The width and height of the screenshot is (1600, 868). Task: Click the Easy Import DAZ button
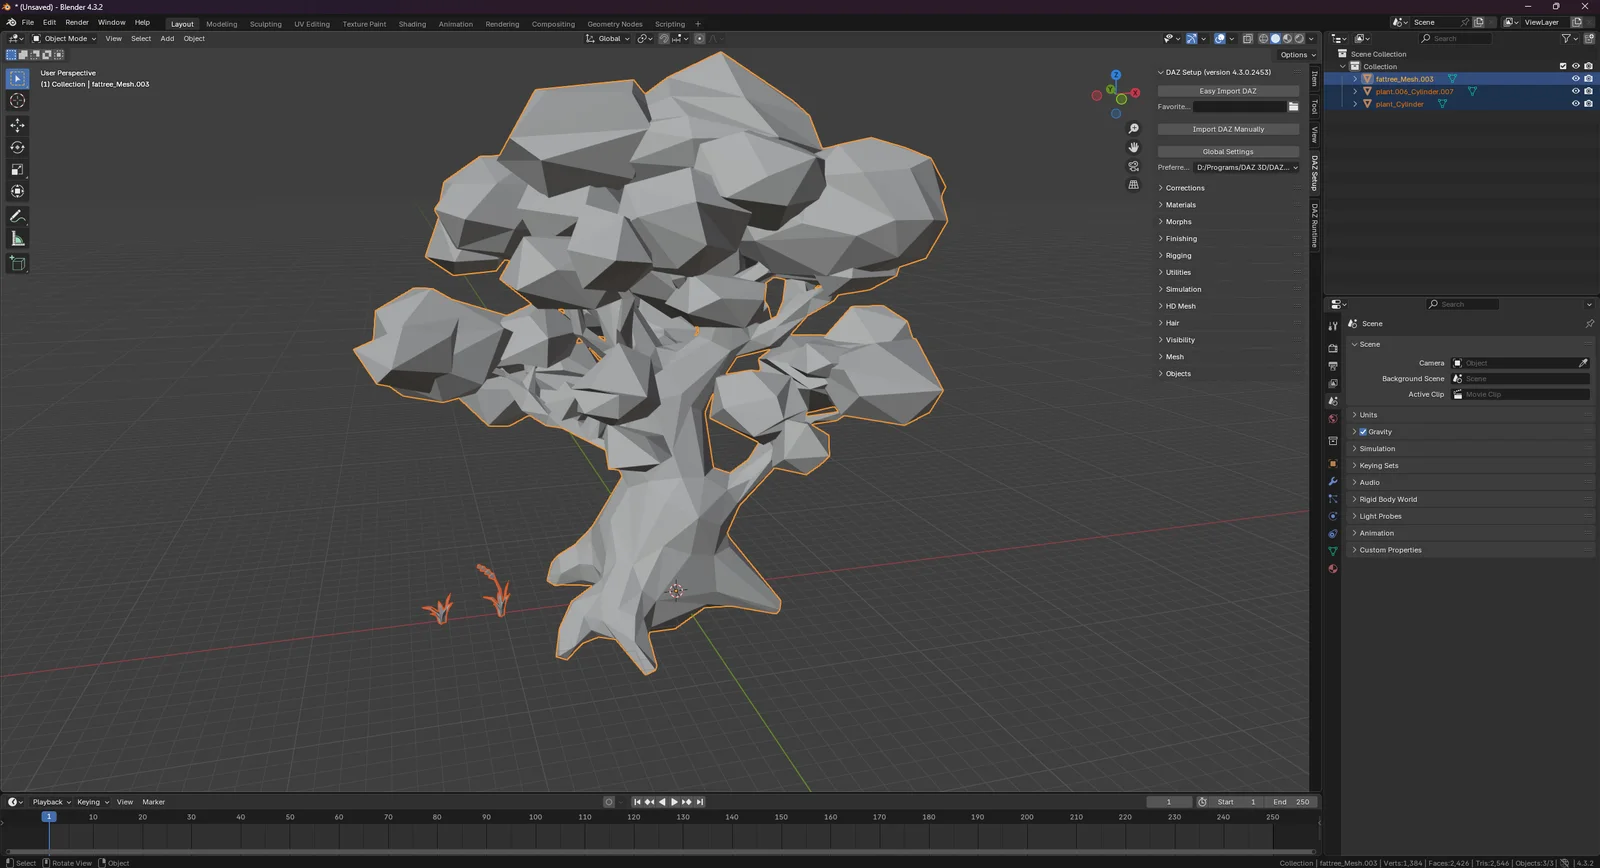(1227, 91)
